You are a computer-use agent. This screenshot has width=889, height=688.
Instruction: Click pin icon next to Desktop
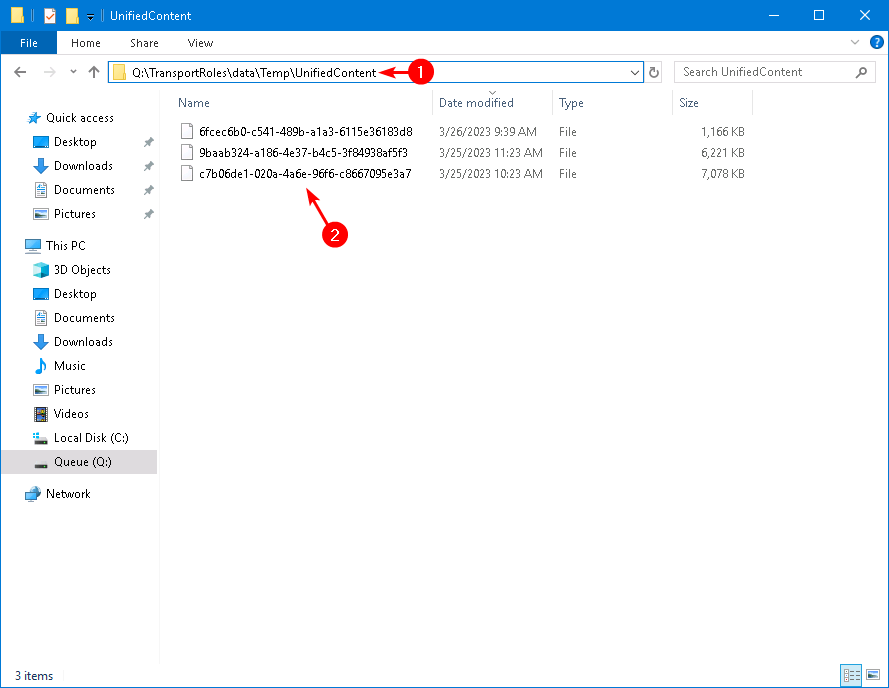149,142
